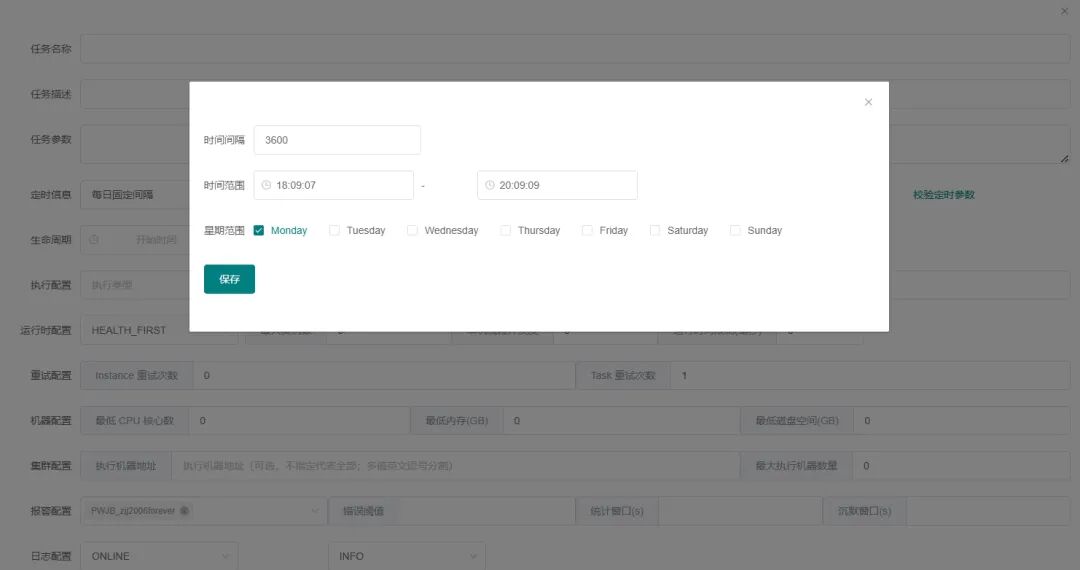This screenshot has width=1080, height=570.
Task: Remove the PWJB_zjj2006forever alarm tag
Action: pos(185,511)
